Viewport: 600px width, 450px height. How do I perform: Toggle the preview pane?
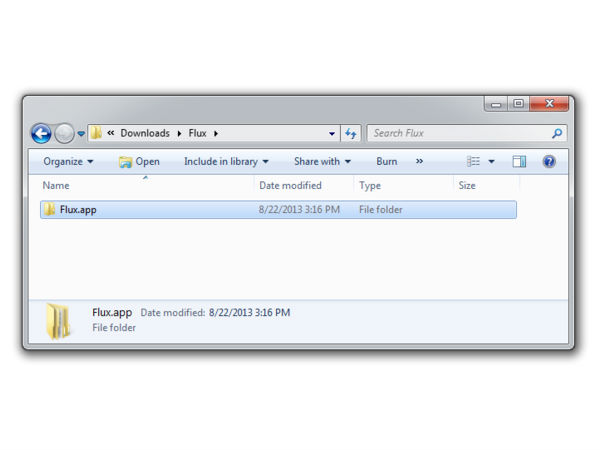coord(519,161)
